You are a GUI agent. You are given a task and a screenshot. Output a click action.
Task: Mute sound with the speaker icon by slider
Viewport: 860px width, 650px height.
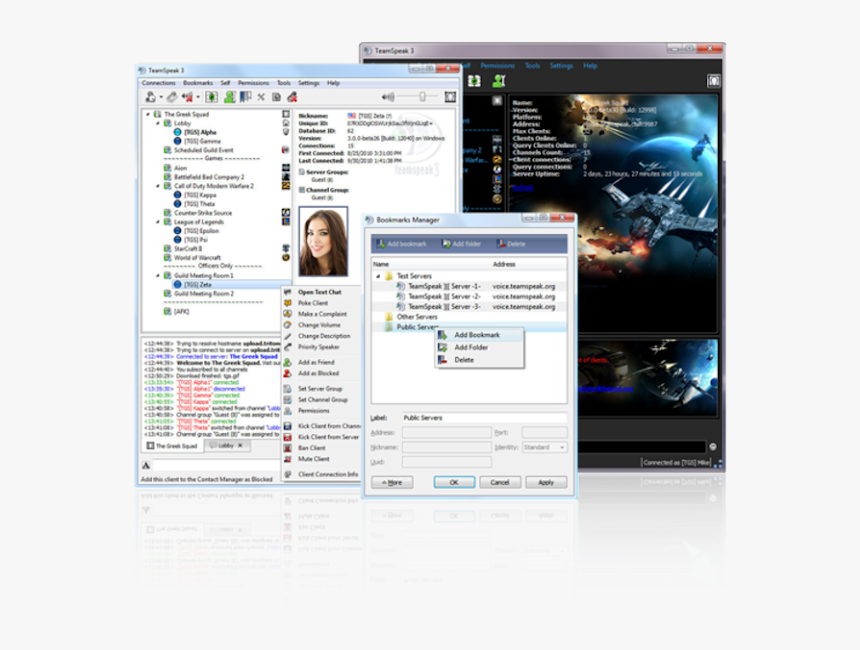tap(388, 97)
